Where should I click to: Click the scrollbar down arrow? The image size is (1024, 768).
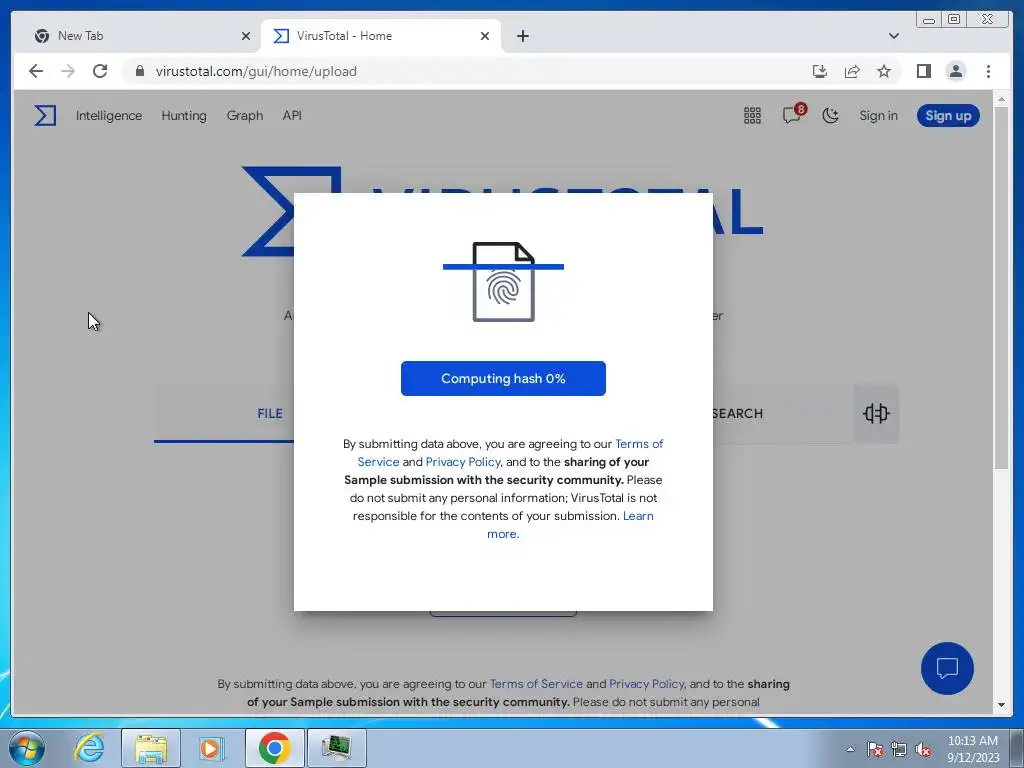[1001, 705]
